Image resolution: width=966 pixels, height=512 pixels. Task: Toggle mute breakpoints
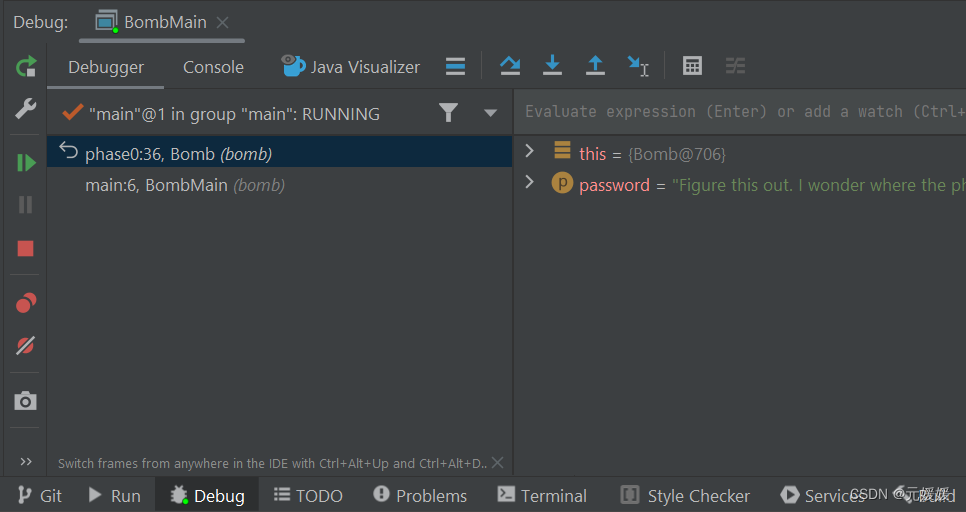point(25,346)
